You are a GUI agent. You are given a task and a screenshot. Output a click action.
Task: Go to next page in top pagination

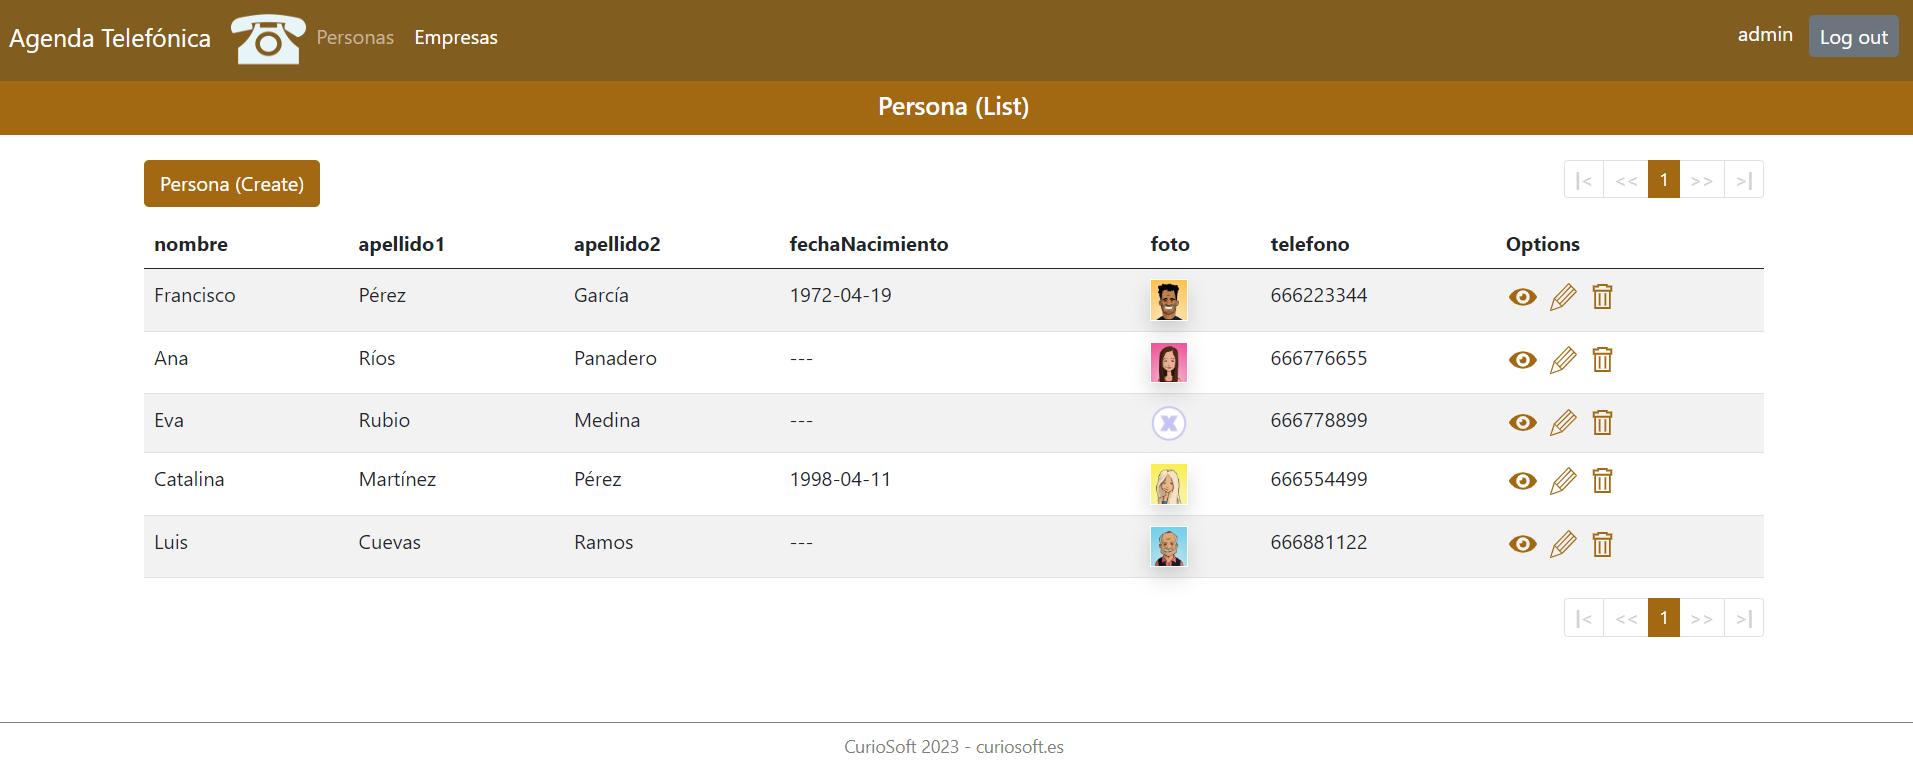(x=1701, y=180)
